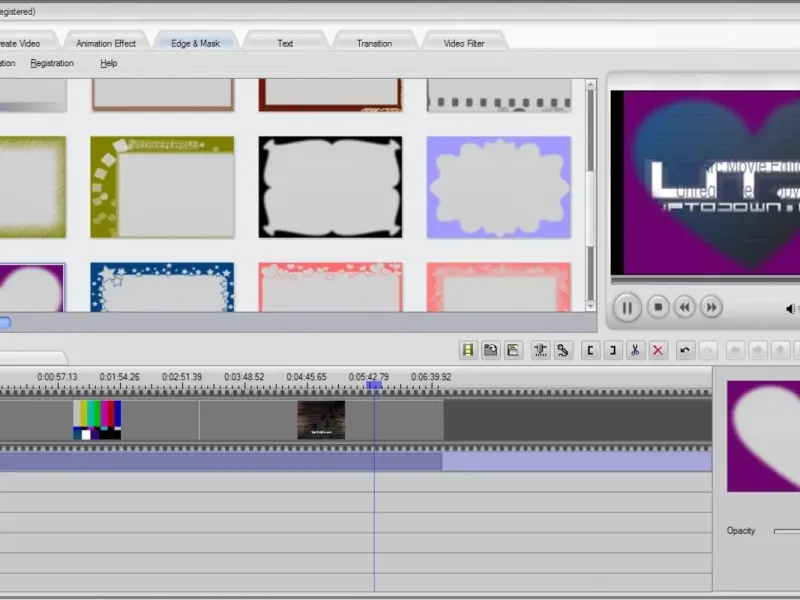Click the green filmstrip icon in timeline toolbar
This screenshot has height=600, width=800.
tap(467, 350)
